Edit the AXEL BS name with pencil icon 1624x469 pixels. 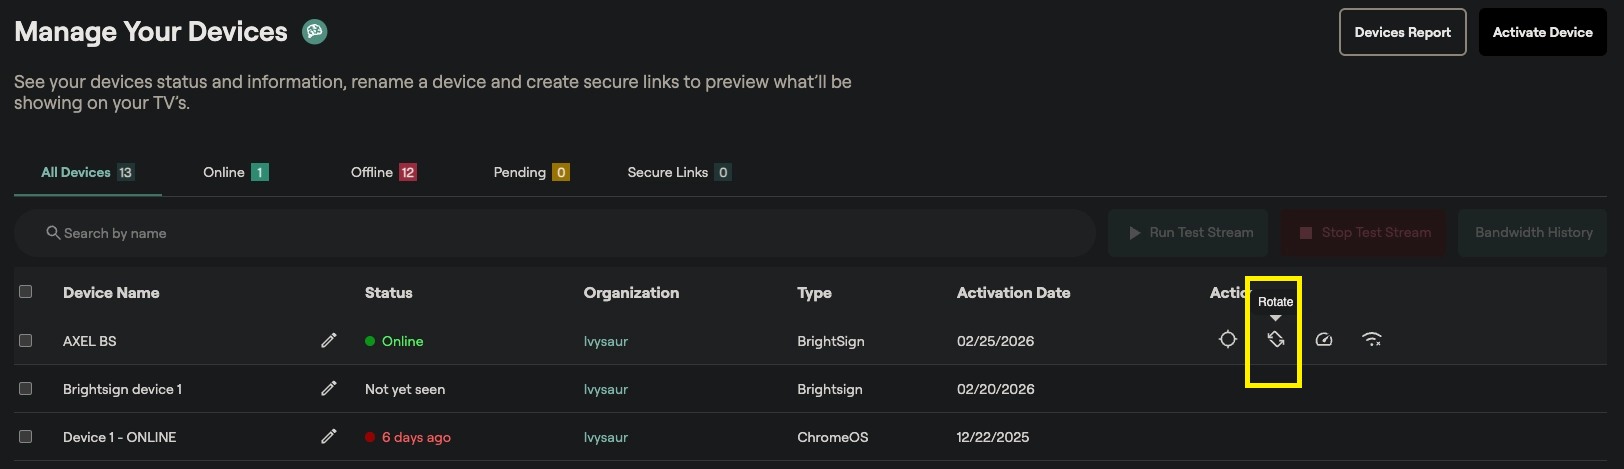328,341
